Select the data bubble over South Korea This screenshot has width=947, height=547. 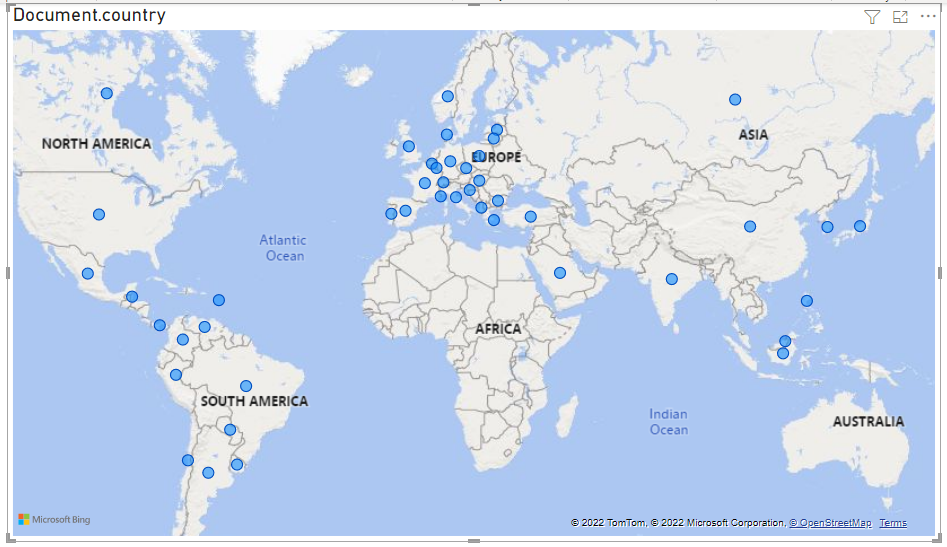coord(827,227)
